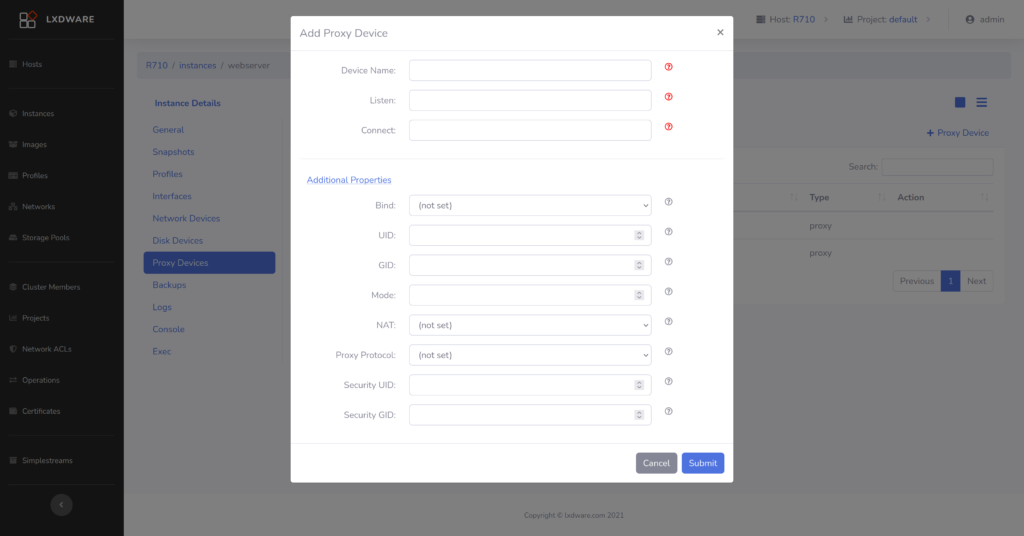1024x536 pixels.
Task: Show help for the GID property
Action: point(668,262)
